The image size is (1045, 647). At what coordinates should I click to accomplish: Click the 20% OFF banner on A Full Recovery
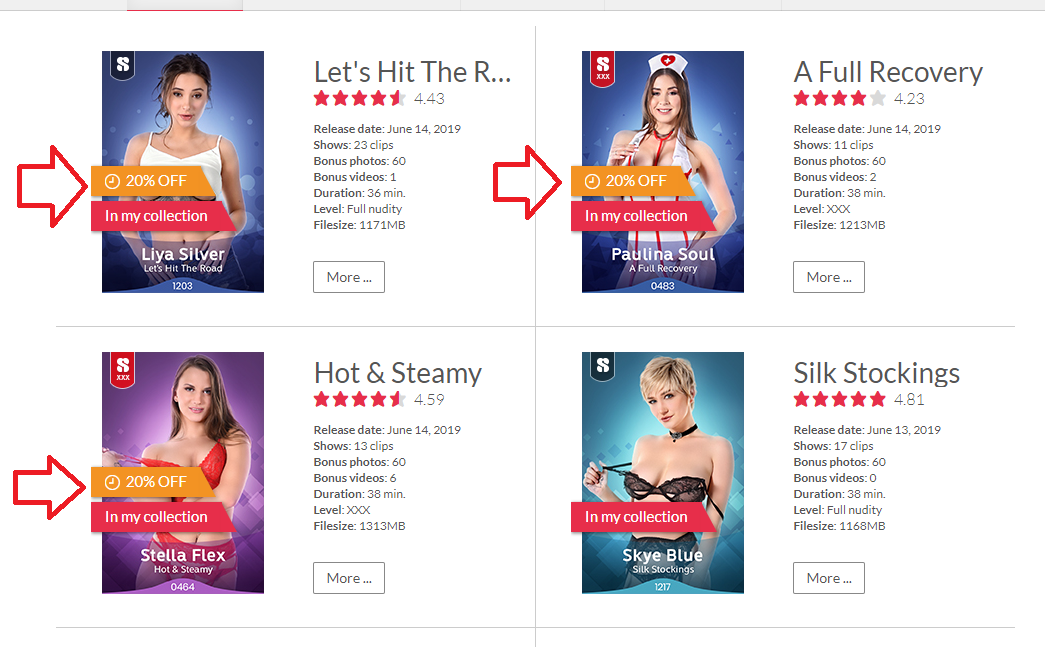point(632,181)
